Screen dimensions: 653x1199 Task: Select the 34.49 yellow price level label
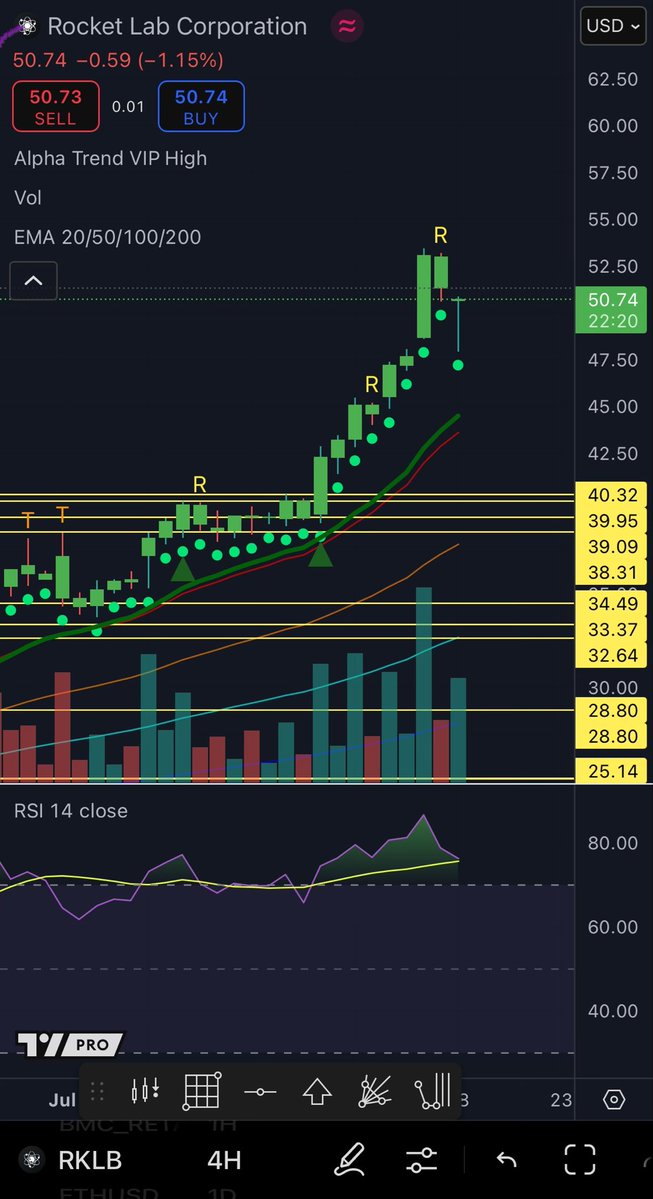click(611, 604)
